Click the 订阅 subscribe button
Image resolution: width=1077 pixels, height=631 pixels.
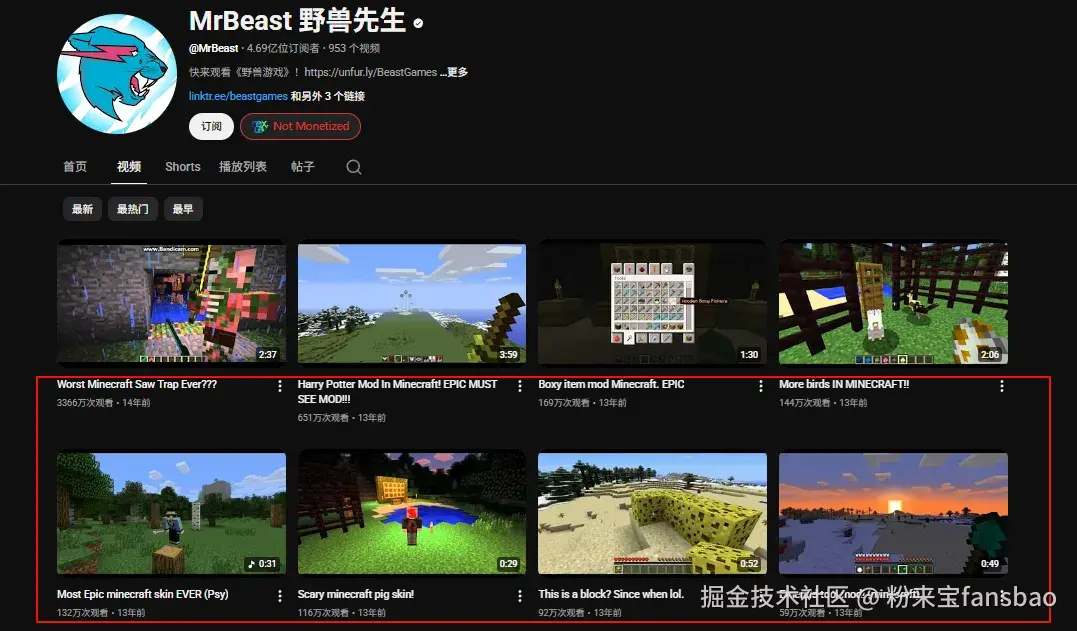[x=212, y=126]
